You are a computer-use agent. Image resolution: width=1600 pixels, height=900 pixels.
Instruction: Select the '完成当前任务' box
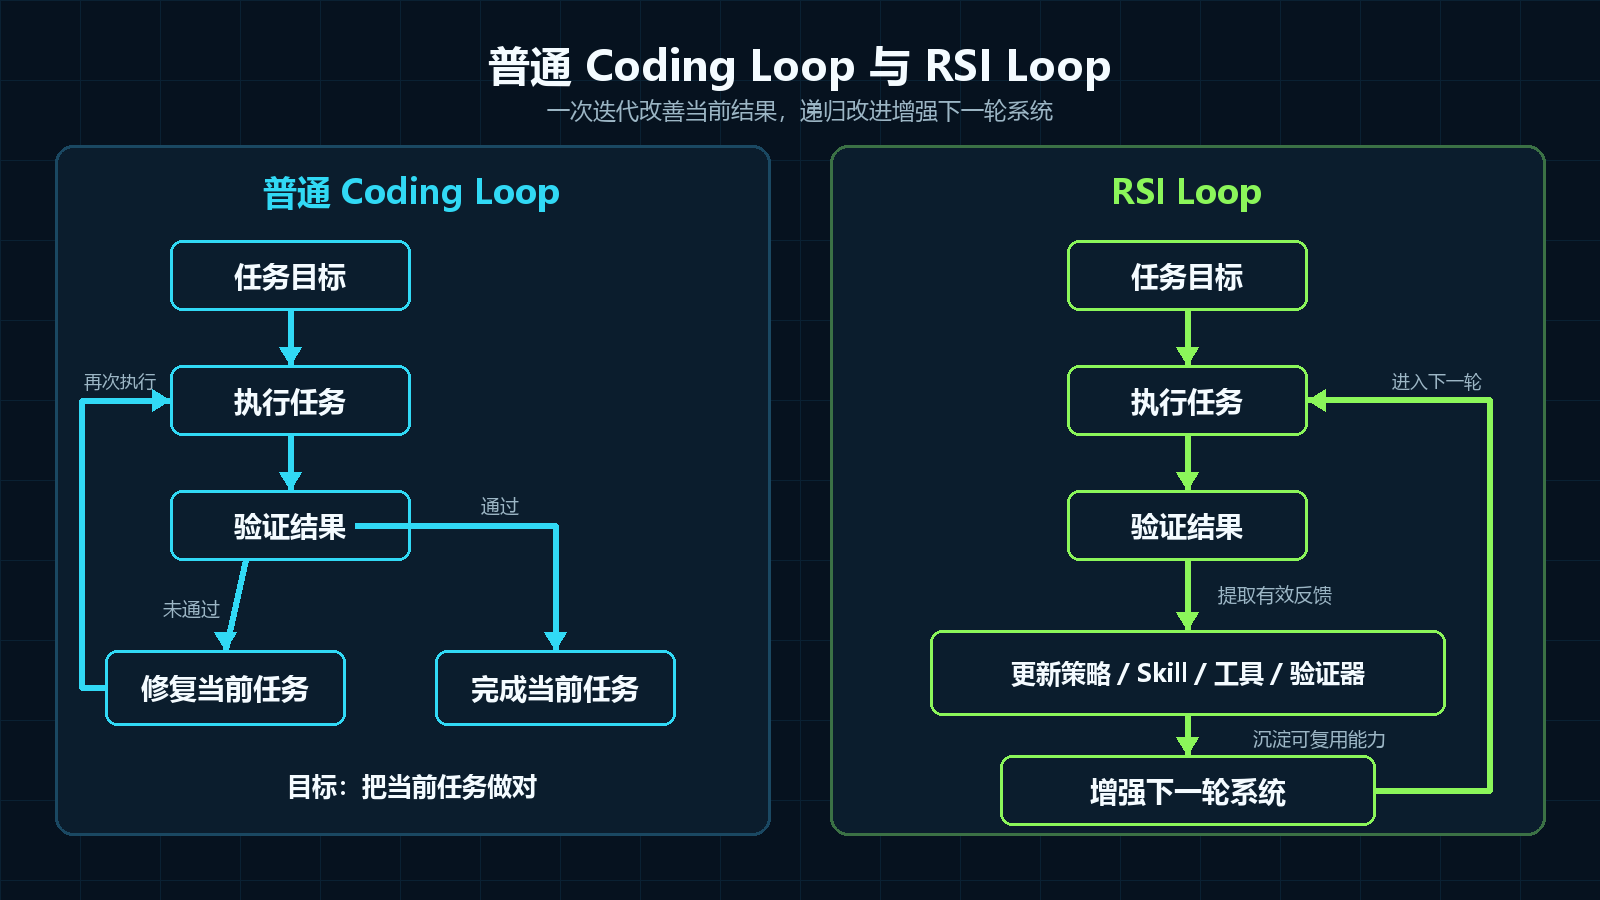555,688
